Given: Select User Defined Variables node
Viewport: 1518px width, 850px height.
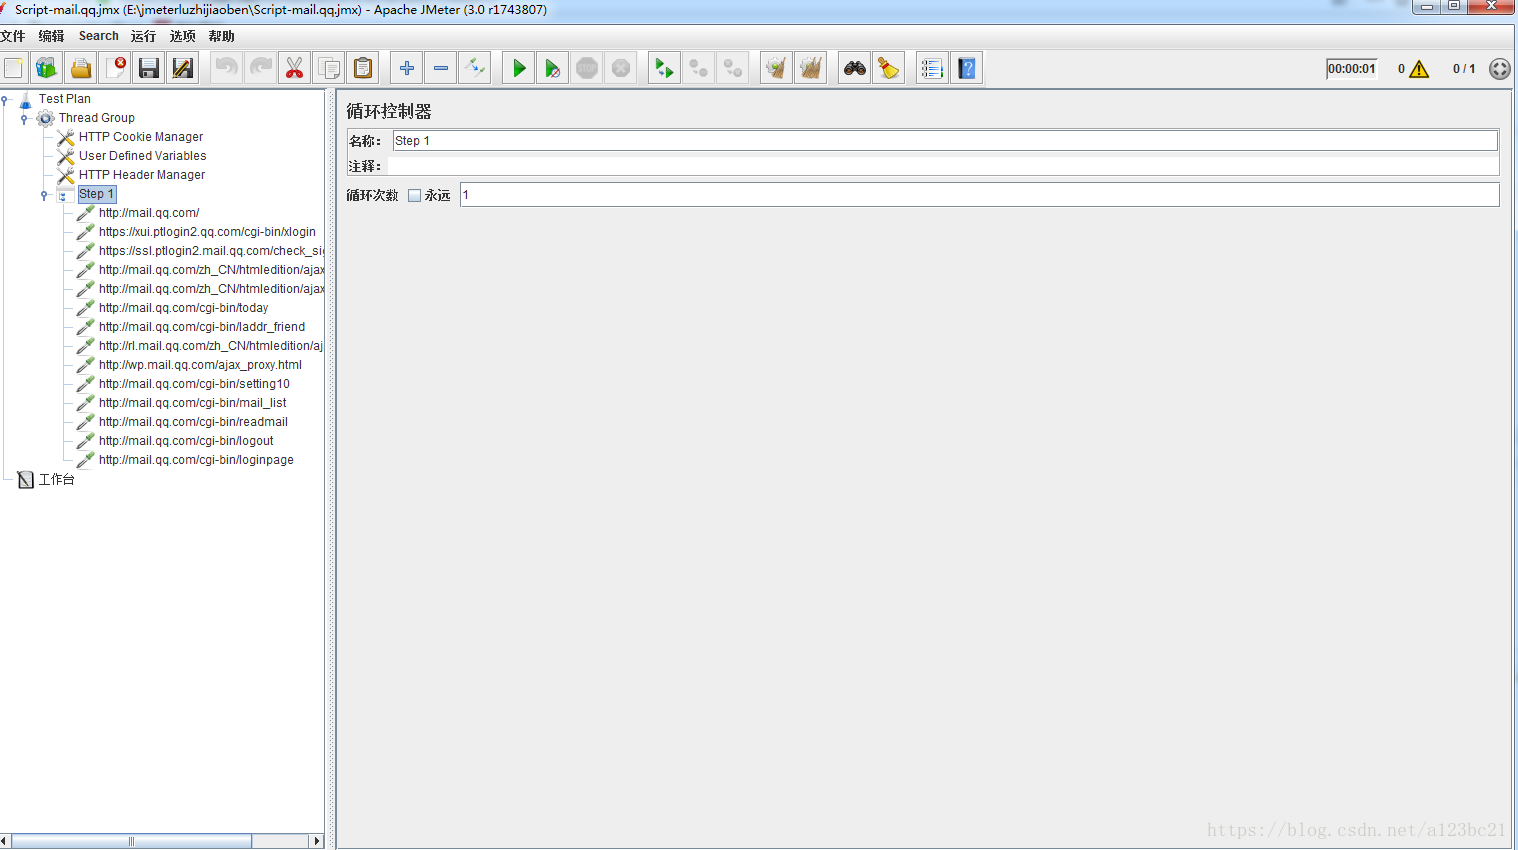Looking at the screenshot, I should [142, 156].
